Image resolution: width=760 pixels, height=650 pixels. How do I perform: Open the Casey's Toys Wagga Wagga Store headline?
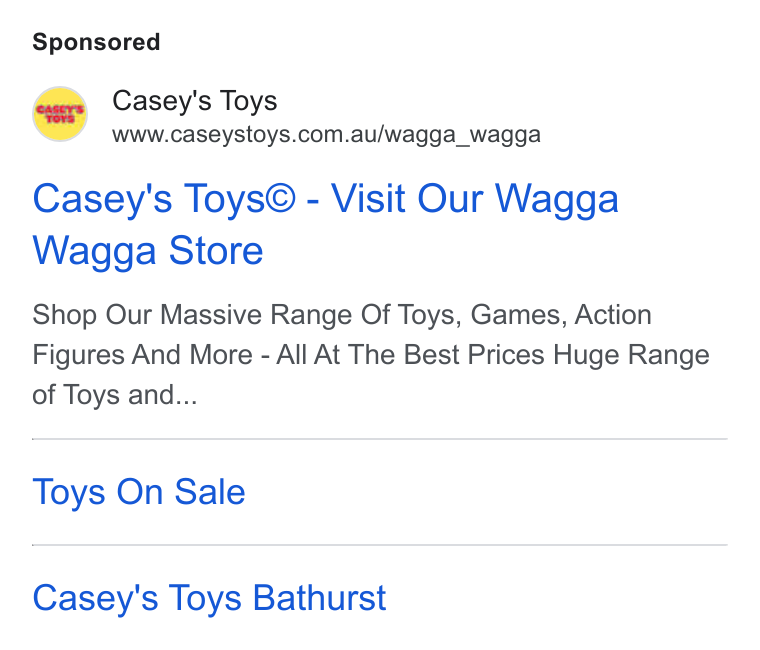click(x=325, y=224)
